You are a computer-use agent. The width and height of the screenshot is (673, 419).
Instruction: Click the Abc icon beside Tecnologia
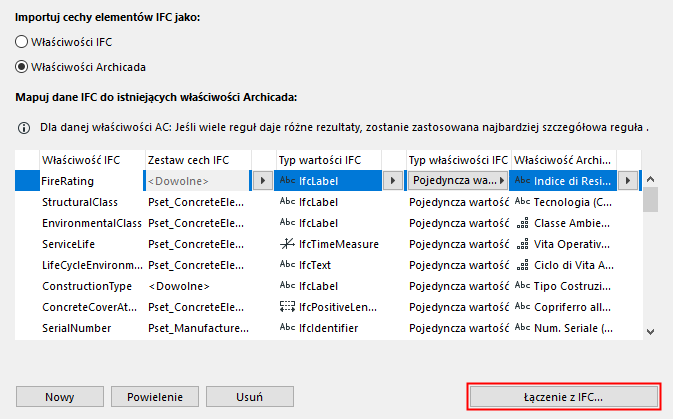521,202
